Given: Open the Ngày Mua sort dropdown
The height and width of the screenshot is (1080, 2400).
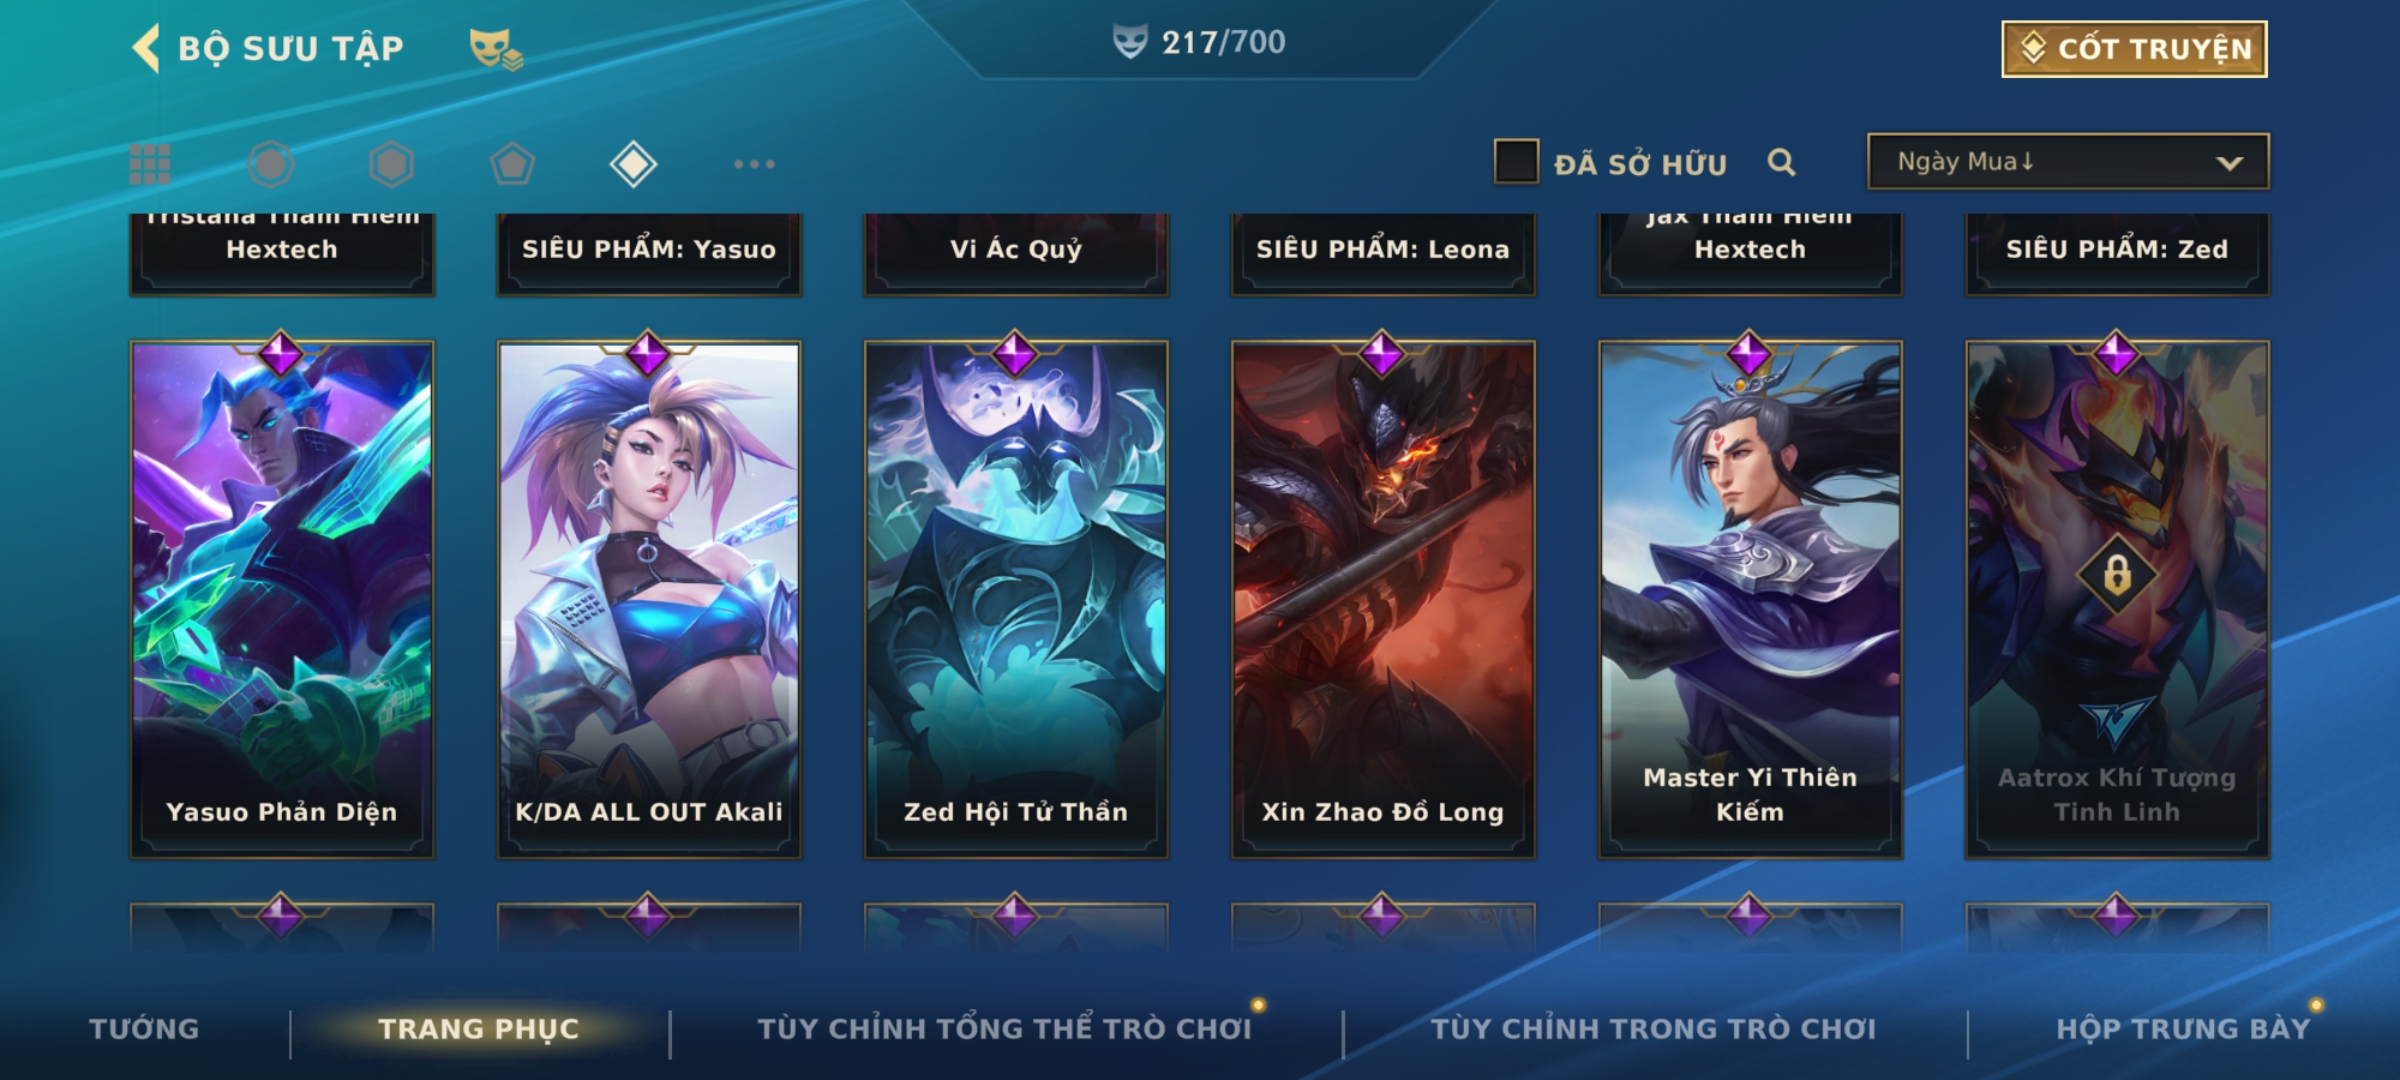Looking at the screenshot, I should coord(2068,162).
